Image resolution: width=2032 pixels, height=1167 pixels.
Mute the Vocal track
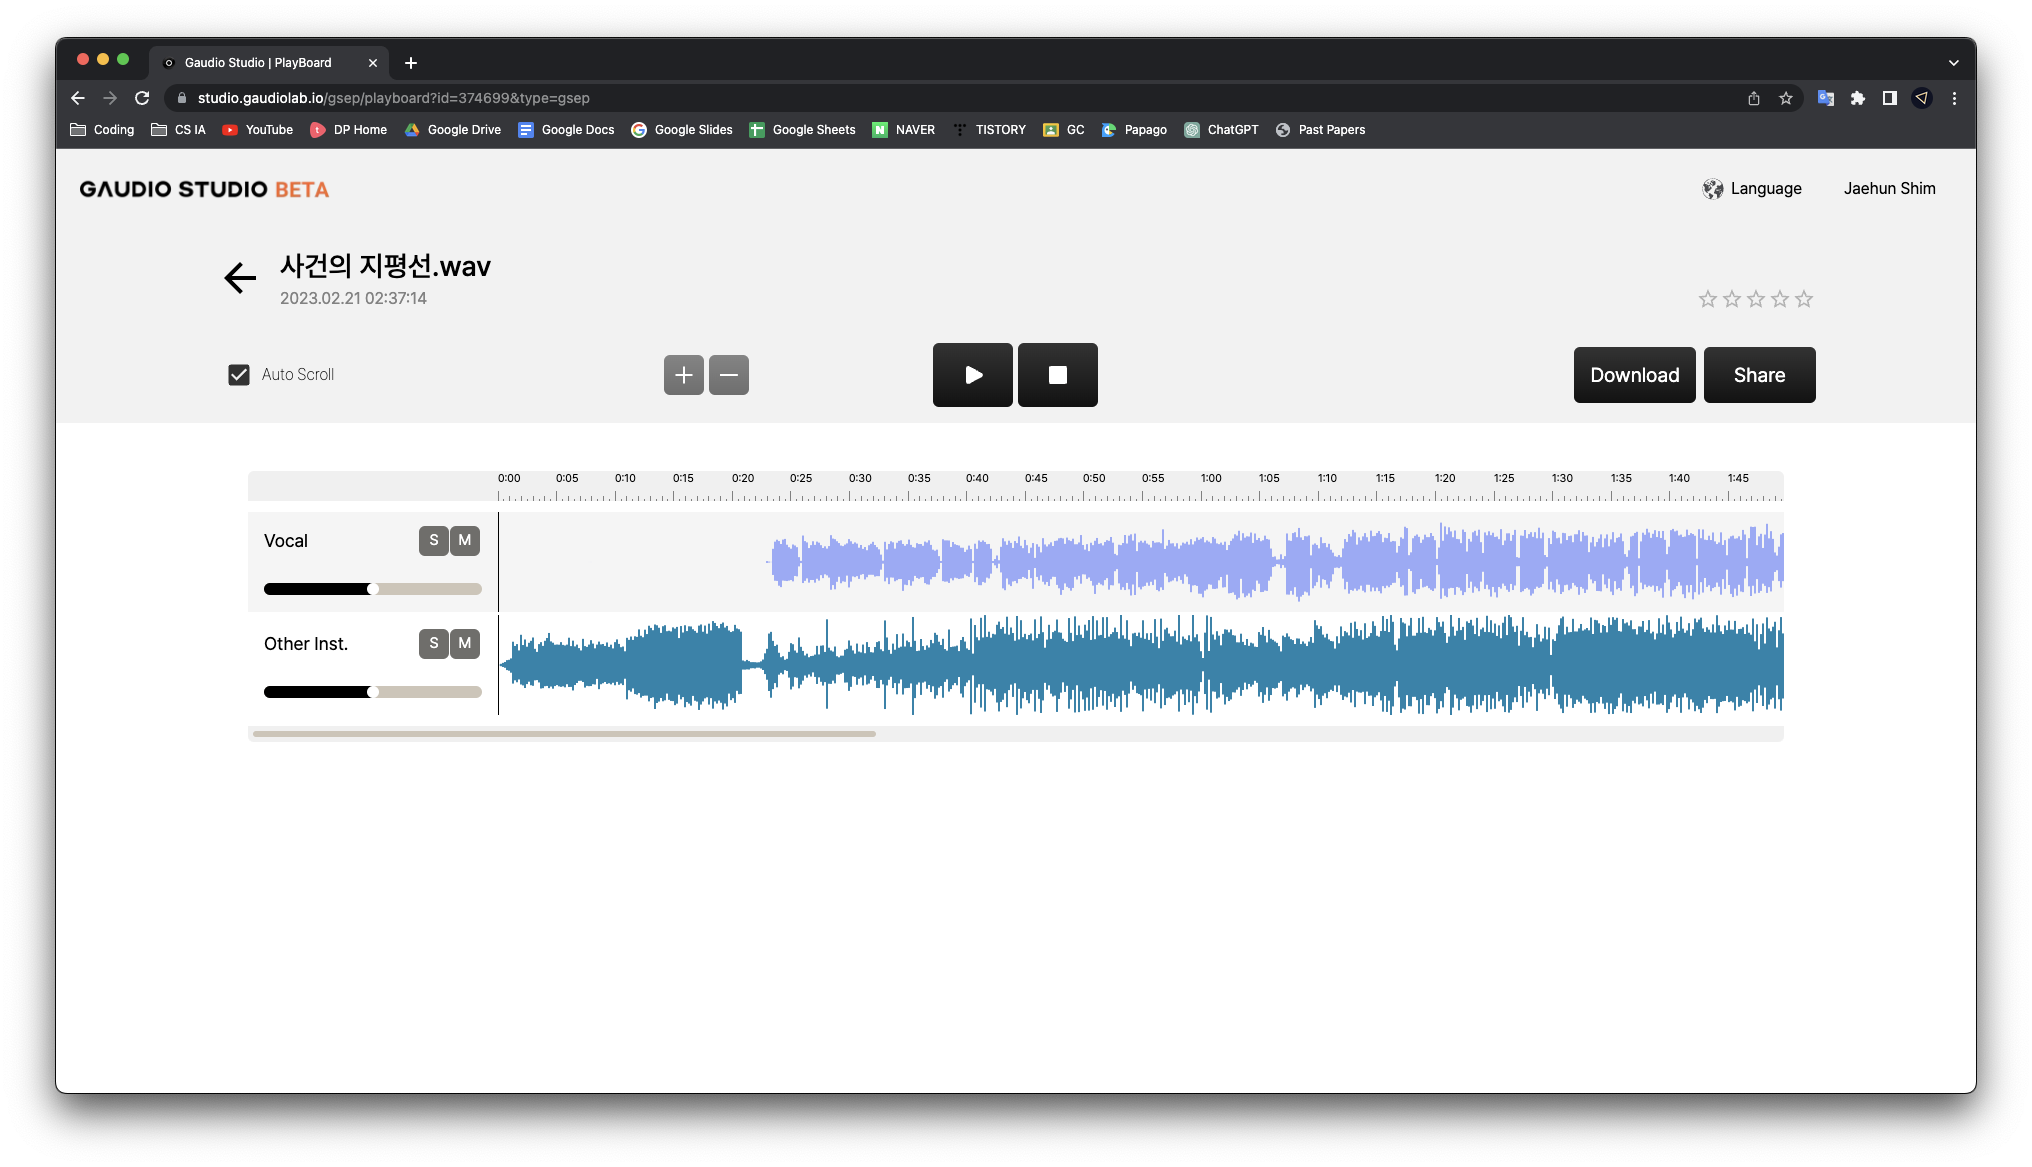point(465,540)
